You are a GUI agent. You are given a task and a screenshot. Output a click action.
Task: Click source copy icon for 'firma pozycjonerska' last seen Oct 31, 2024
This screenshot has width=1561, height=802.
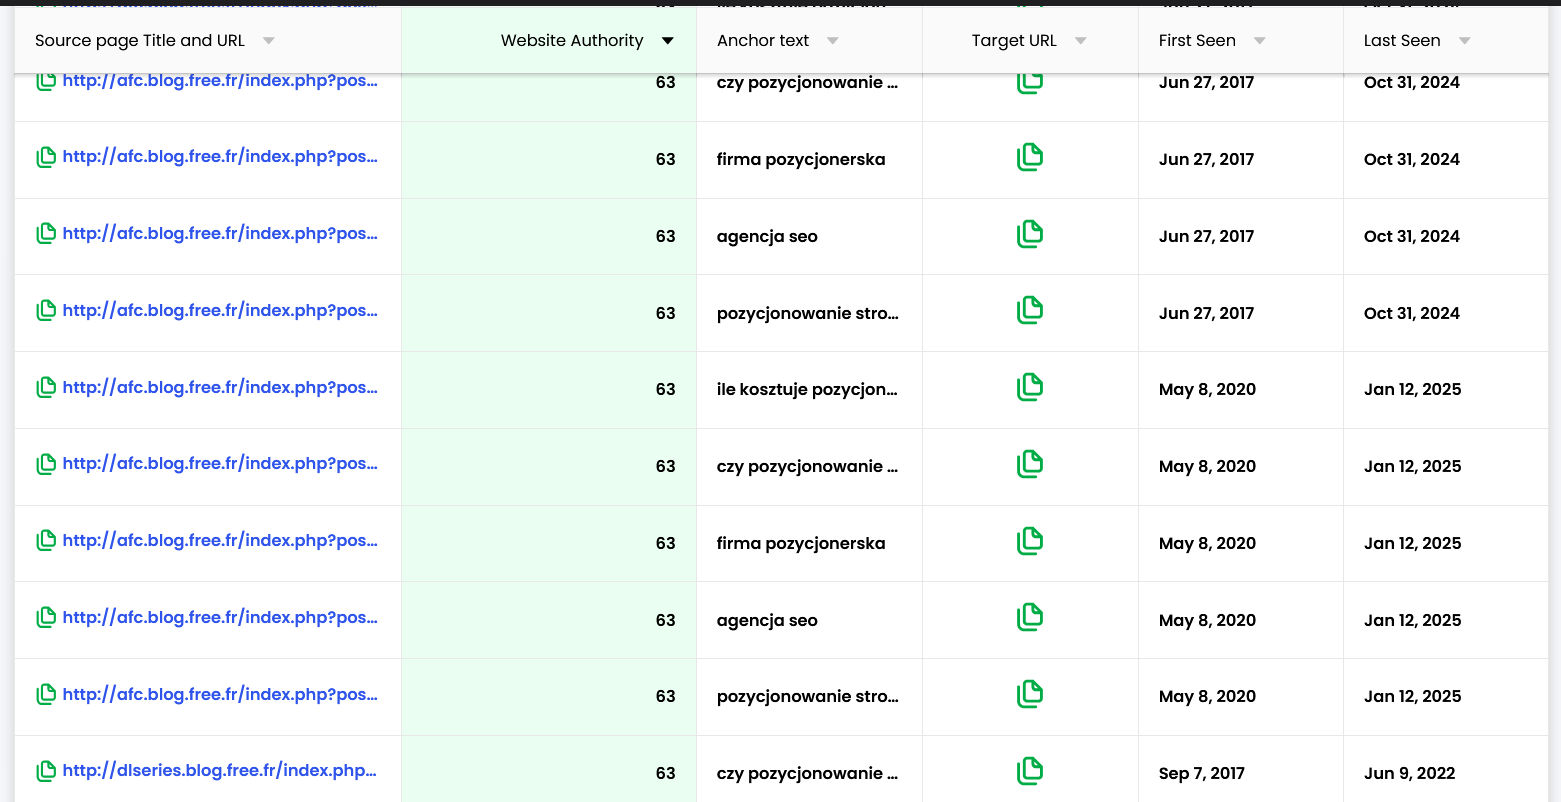(x=46, y=158)
